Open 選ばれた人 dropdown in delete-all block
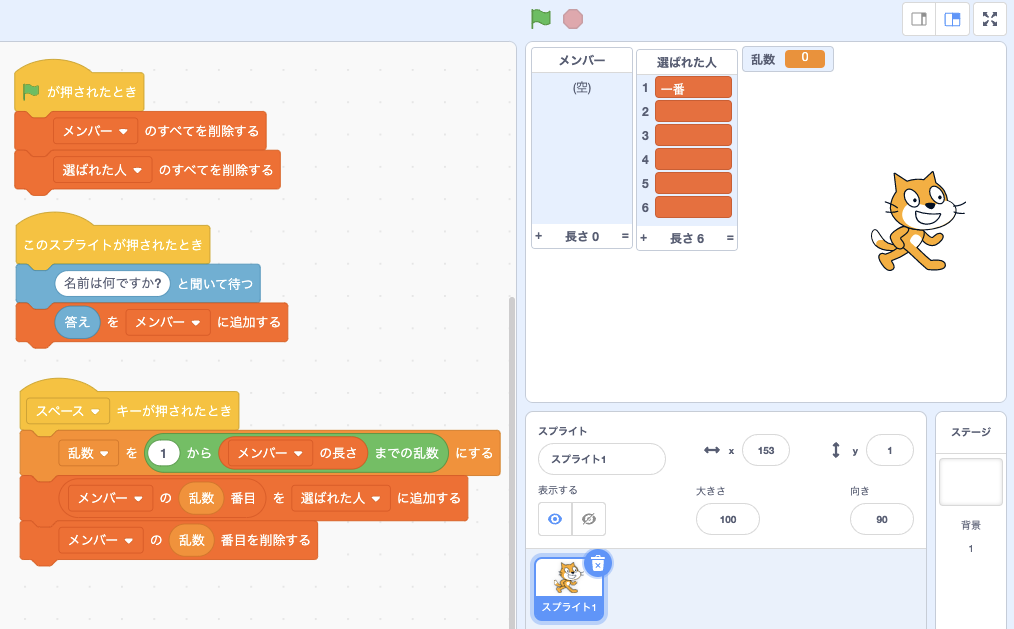Viewport: 1014px width, 629px height. (102, 170)
